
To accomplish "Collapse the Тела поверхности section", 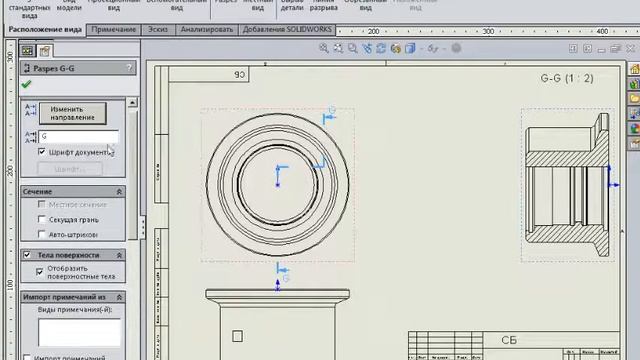I will [x=119, y=255].
